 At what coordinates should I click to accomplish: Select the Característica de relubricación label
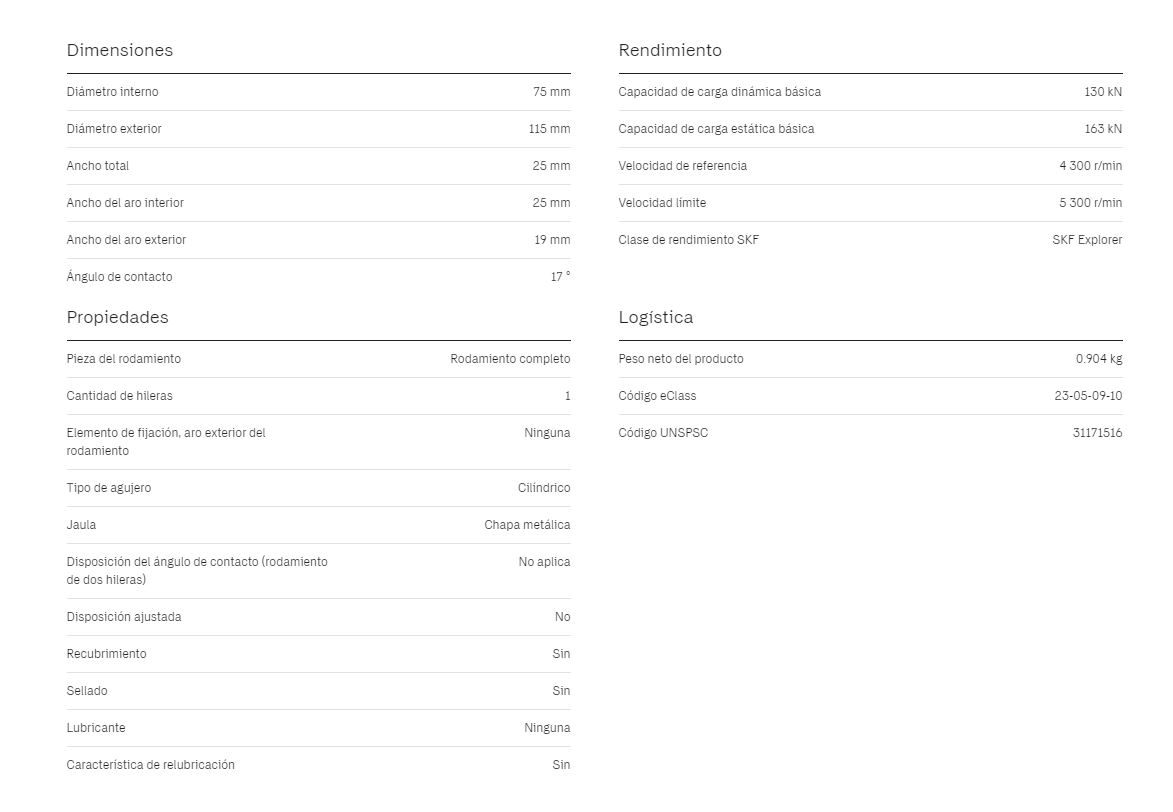[150, 765]
